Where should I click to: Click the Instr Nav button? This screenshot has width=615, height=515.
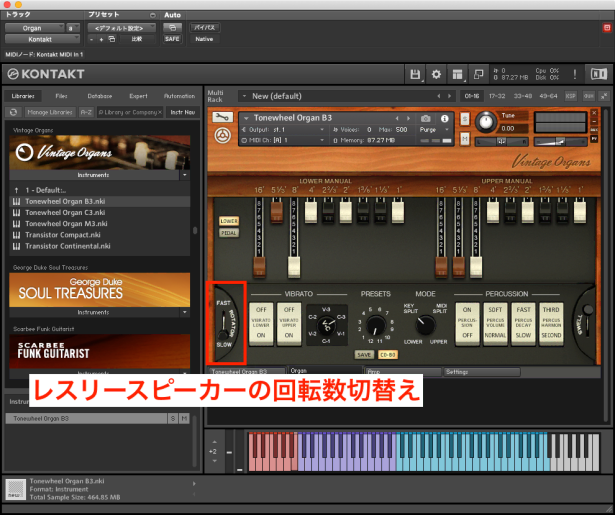click(182, 112)
